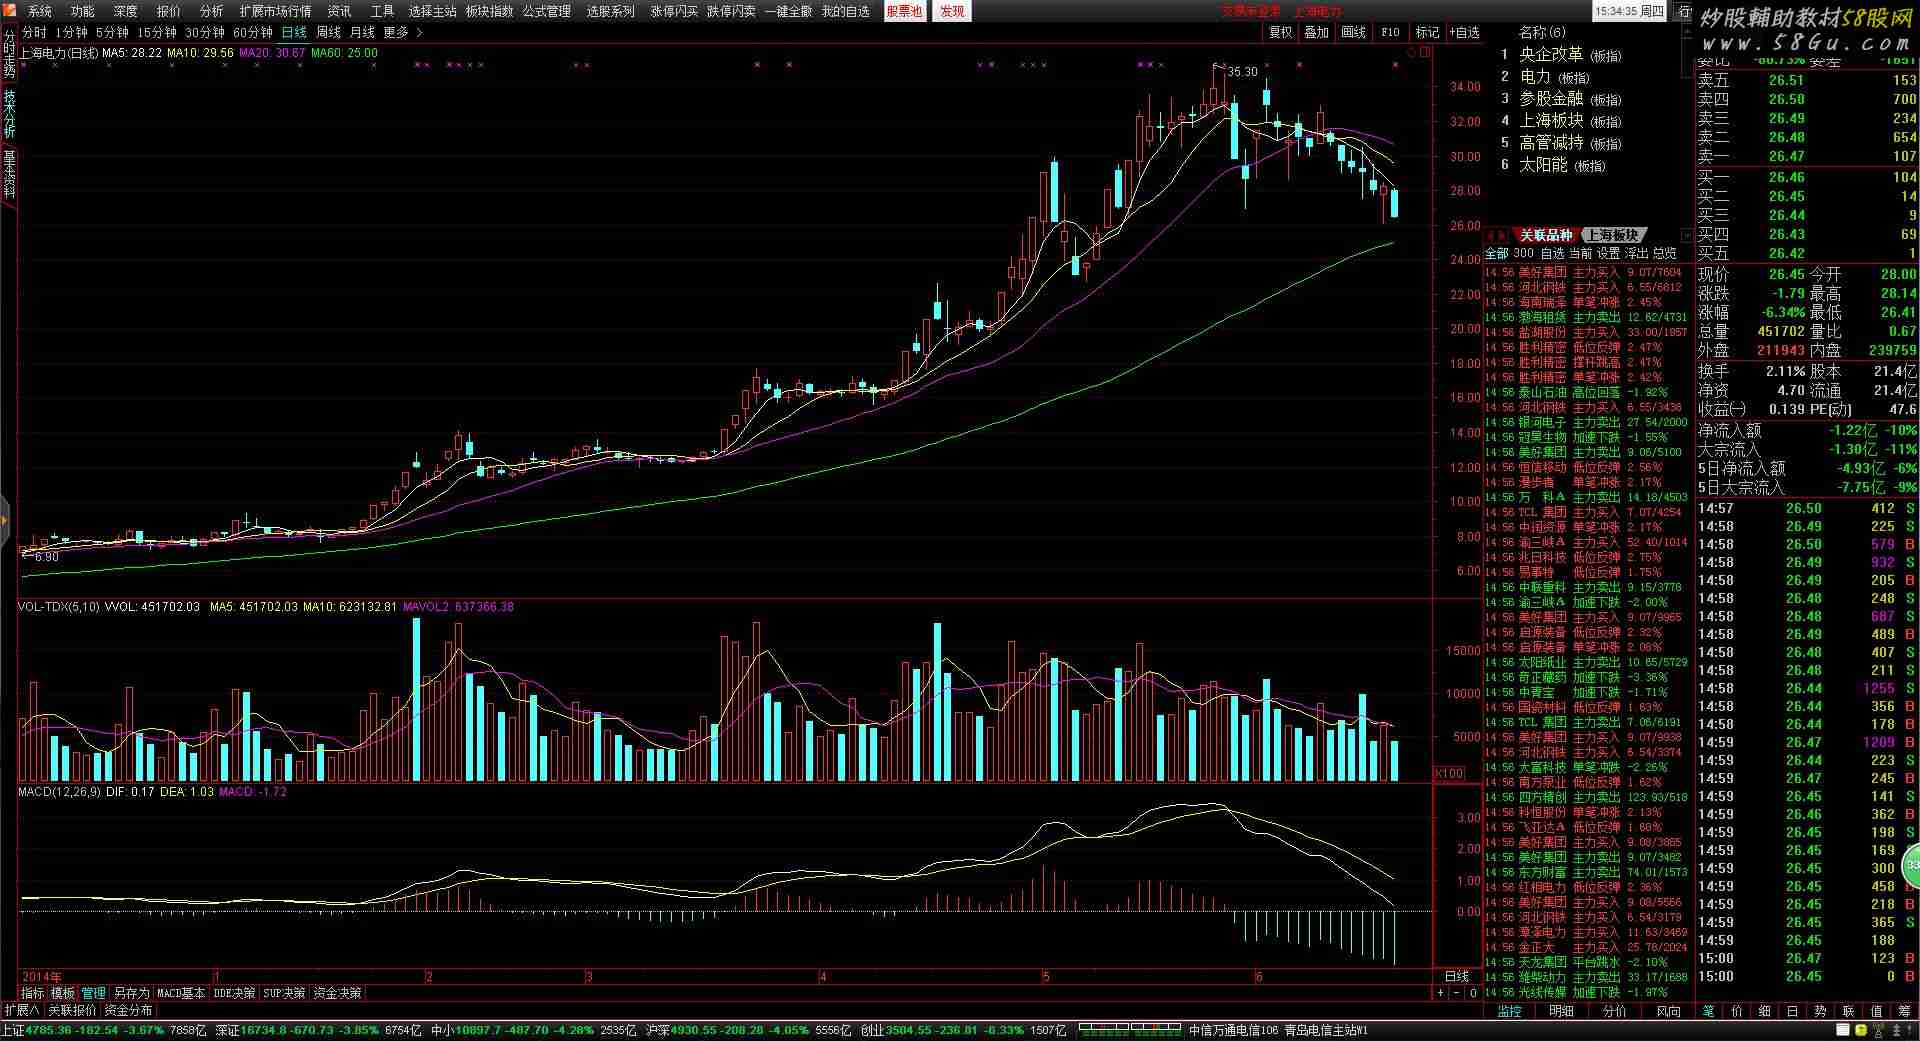Open alert 设置 settings
The image size is (1920, 1041).
(x=1608, y=254)
